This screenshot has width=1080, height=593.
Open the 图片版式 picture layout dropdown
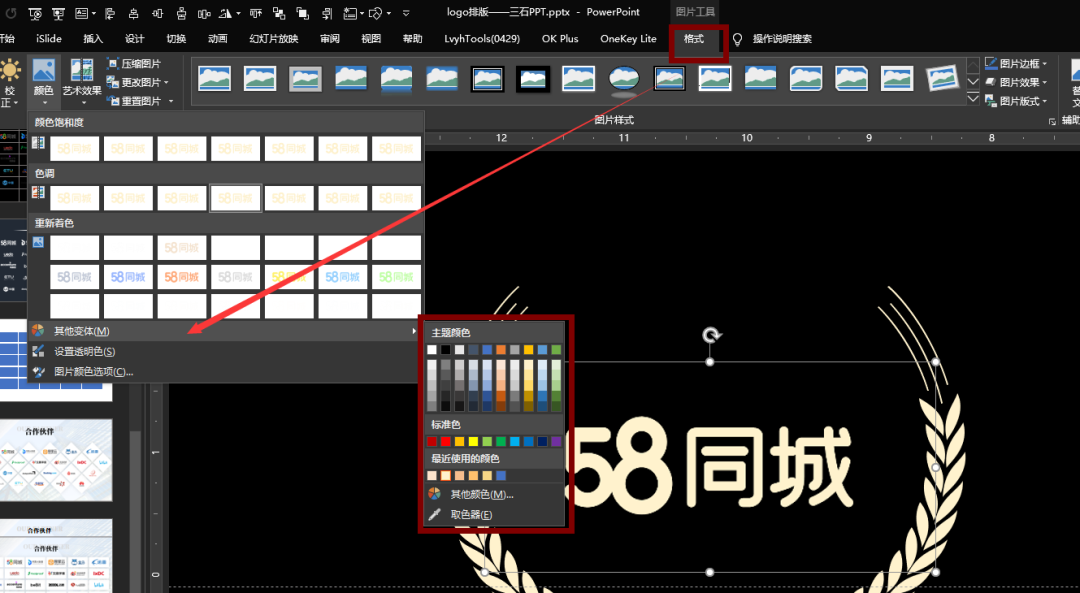pos(1016,101)
